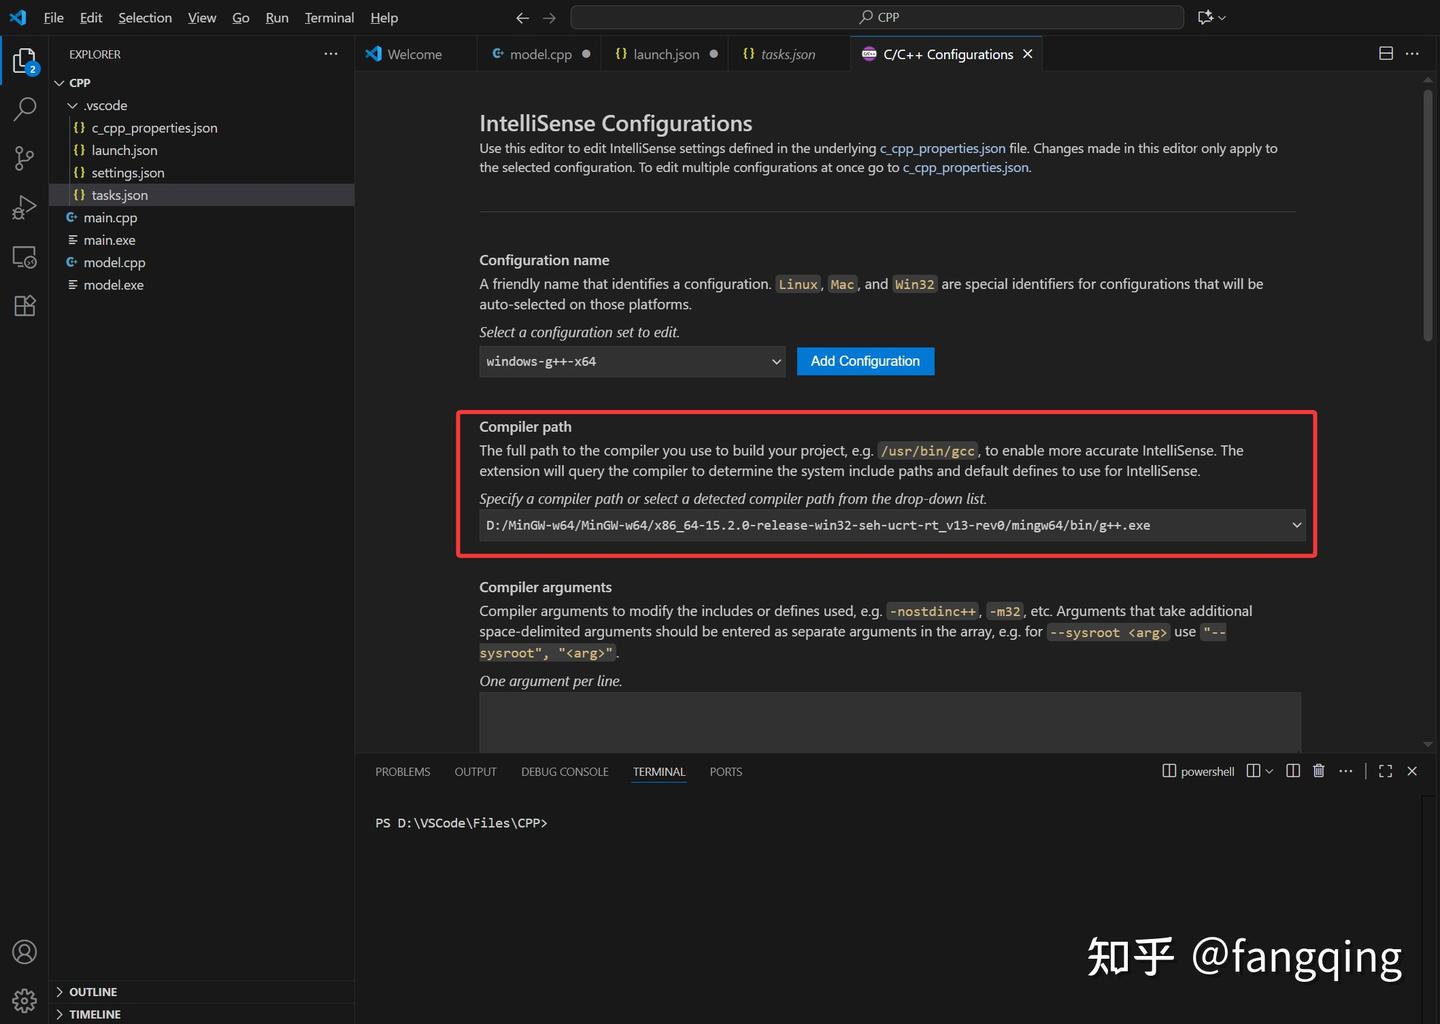The height and width of the screenshot is (1024, 1440).
Task: Open the Run and Debug view icon
Action: coord(24,207)
